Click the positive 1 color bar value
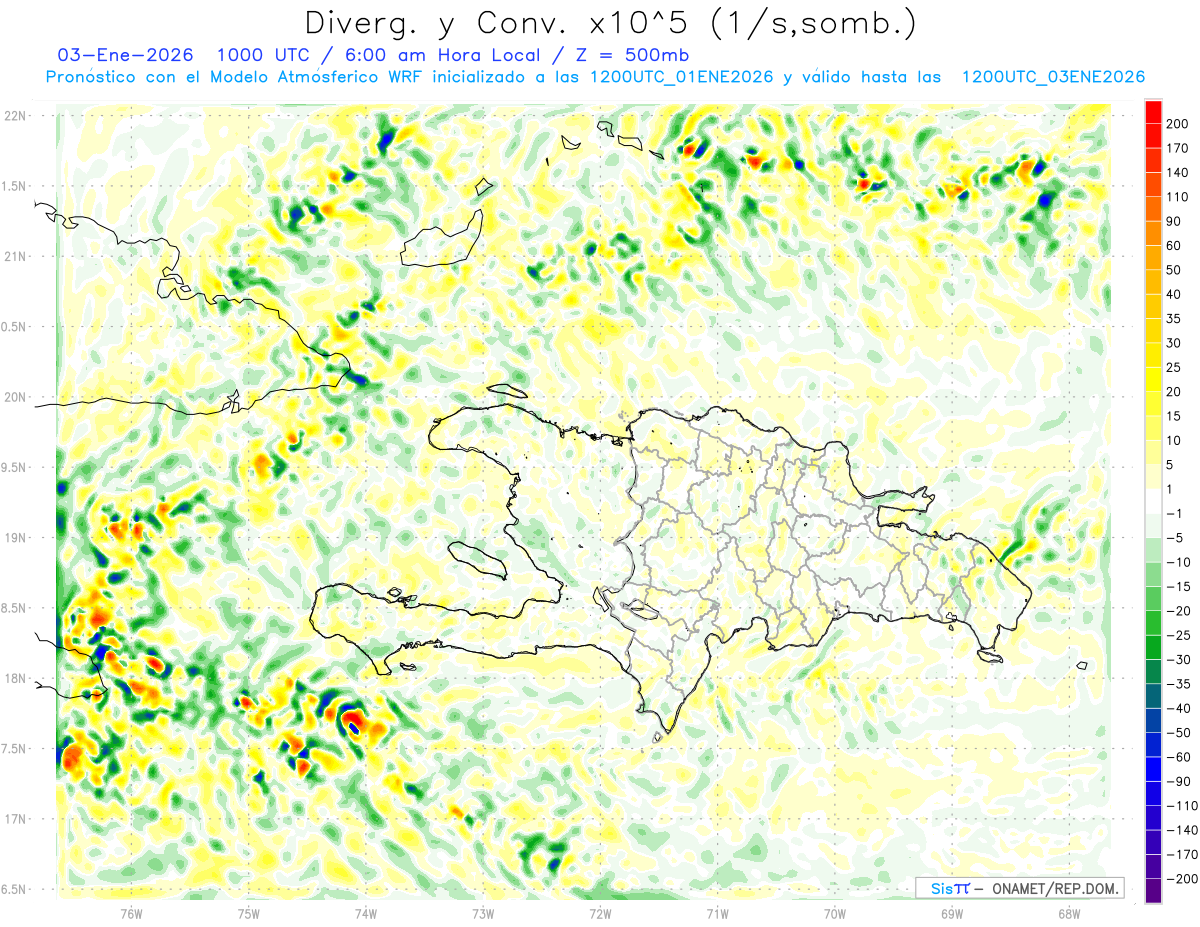1200x927 pixels. point(1170,489)
